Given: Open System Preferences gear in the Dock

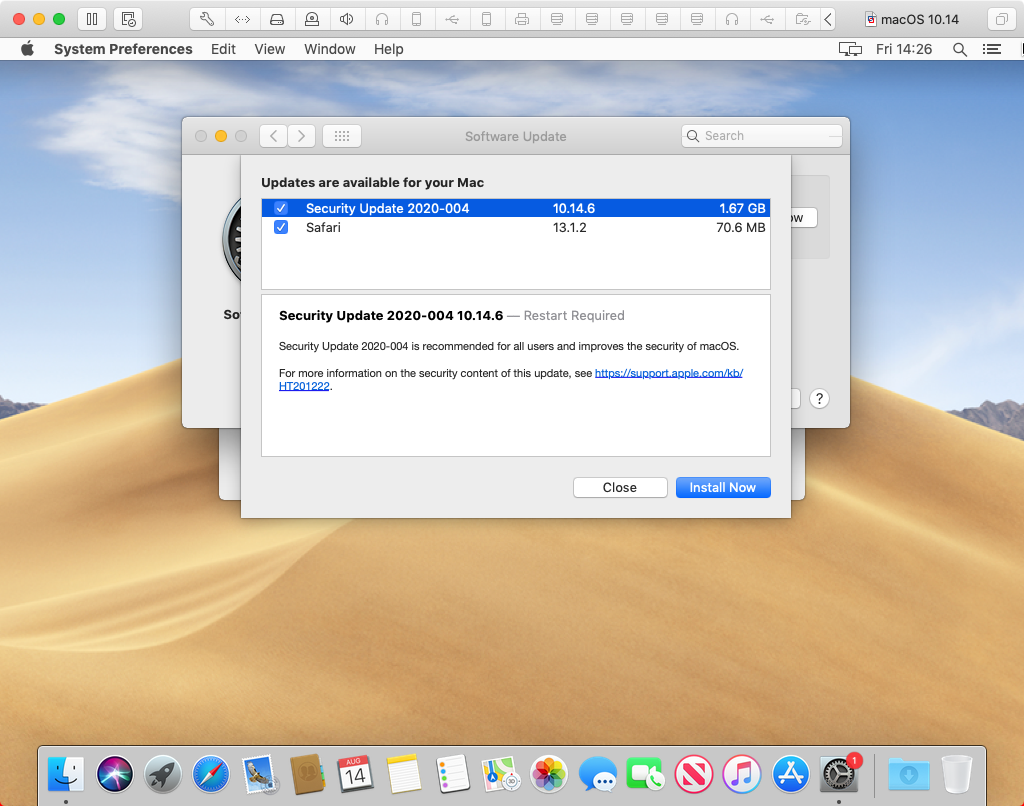Looking at the screenshot, I should pyautogui.click(x=837, y=774).
